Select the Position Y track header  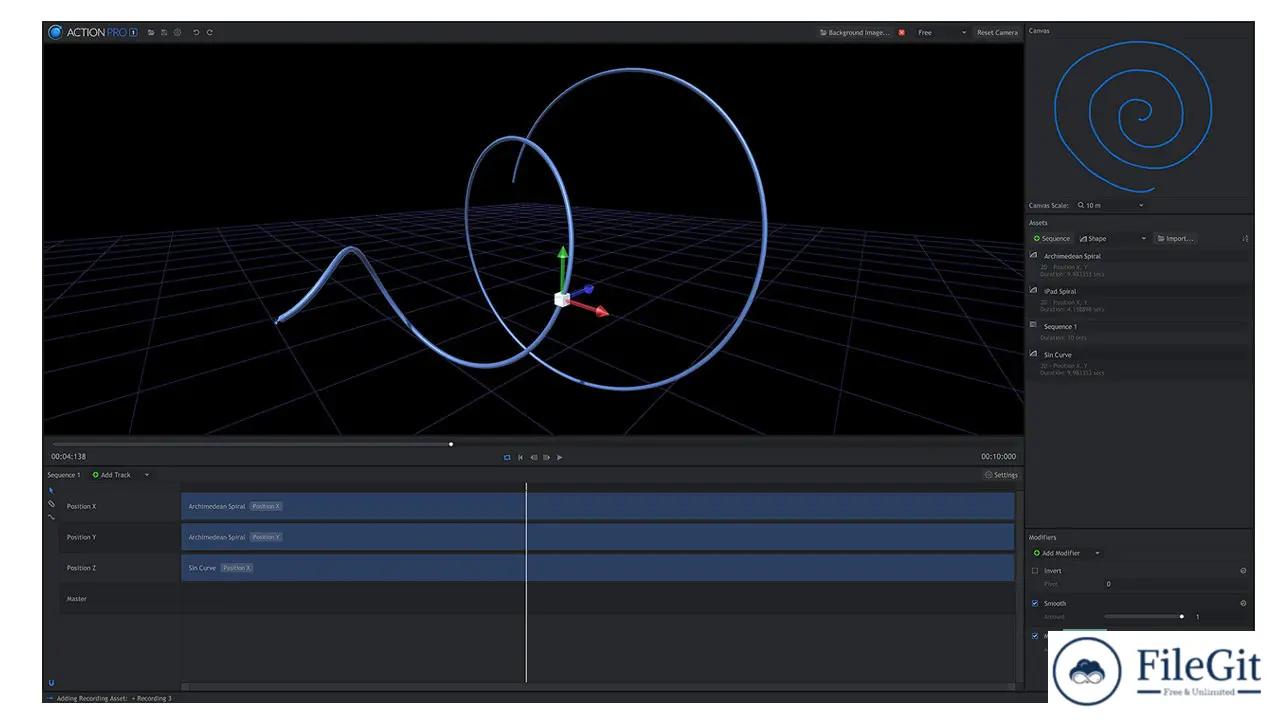119,537
